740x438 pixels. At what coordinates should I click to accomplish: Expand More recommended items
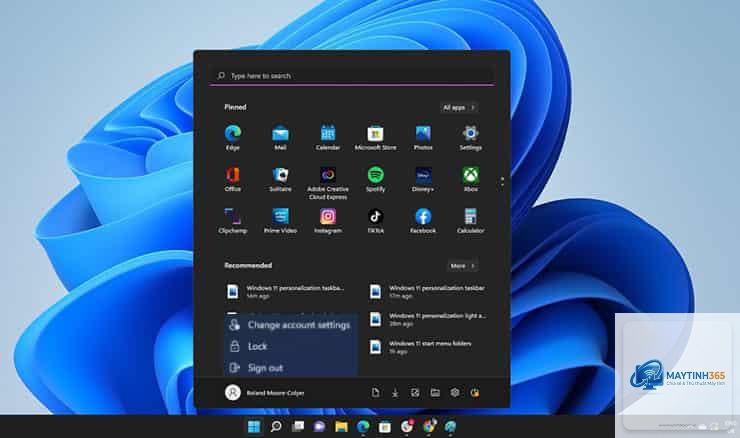point(462,266)
